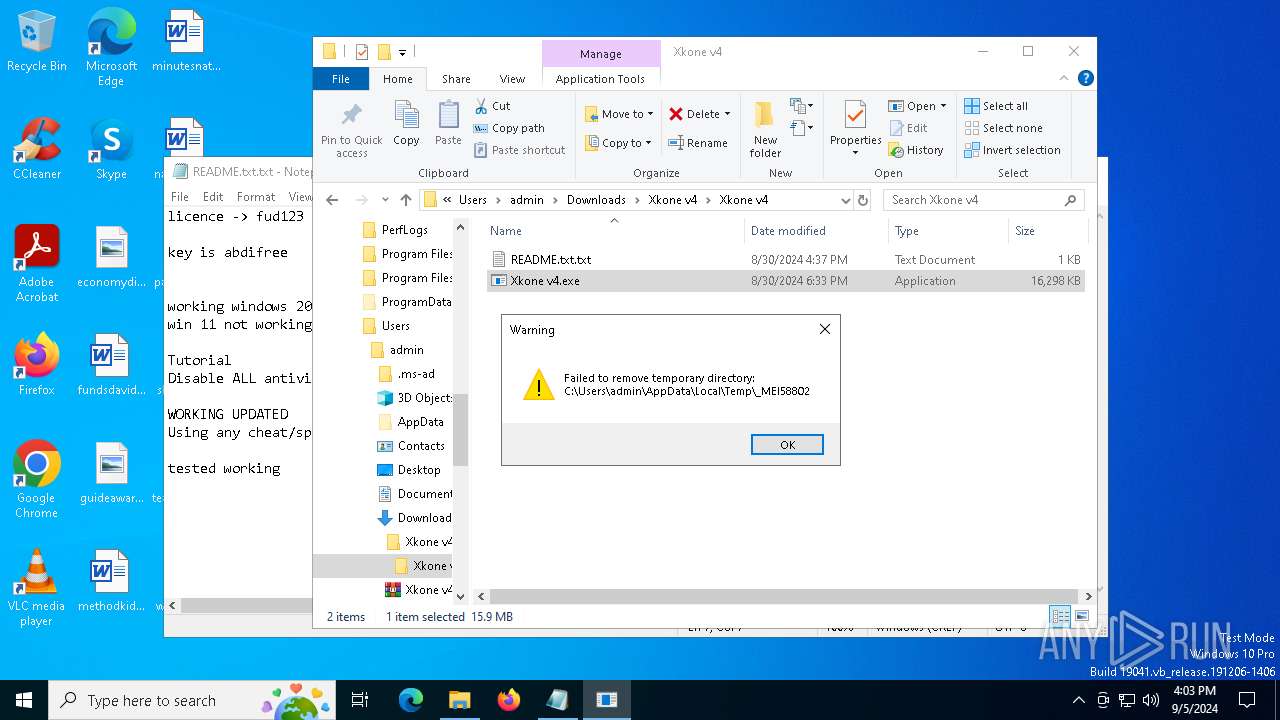The width and height of the screenshot is (1280, 720).
Task: Close the Warning dialog
Action: point(825,329)
